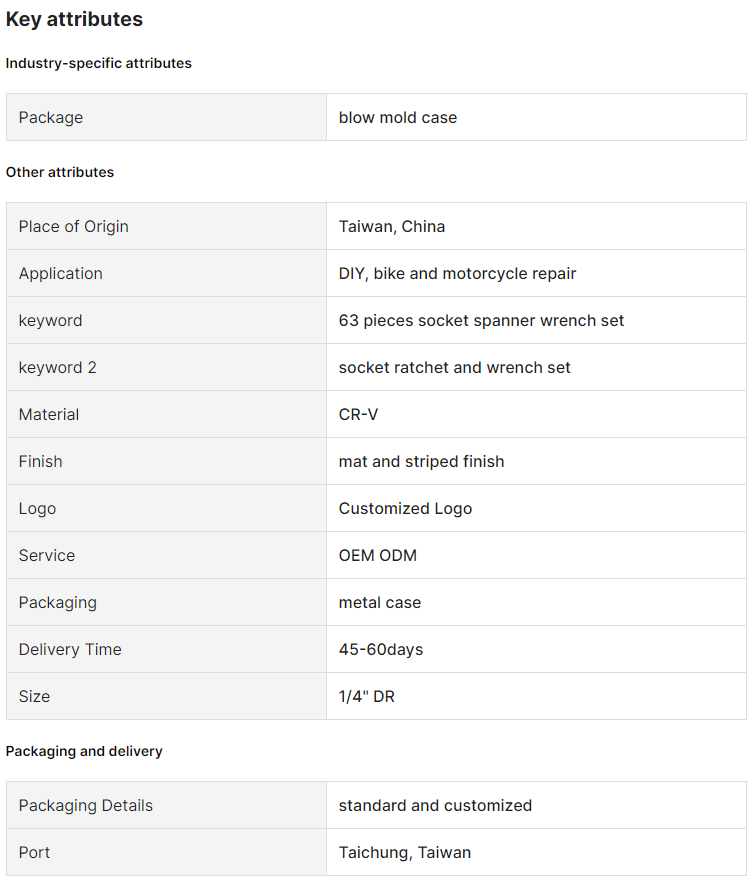The height and width of the screenshot is (884, 755).
Task: Click the Key attributes heading
Action: click(74, 19)
